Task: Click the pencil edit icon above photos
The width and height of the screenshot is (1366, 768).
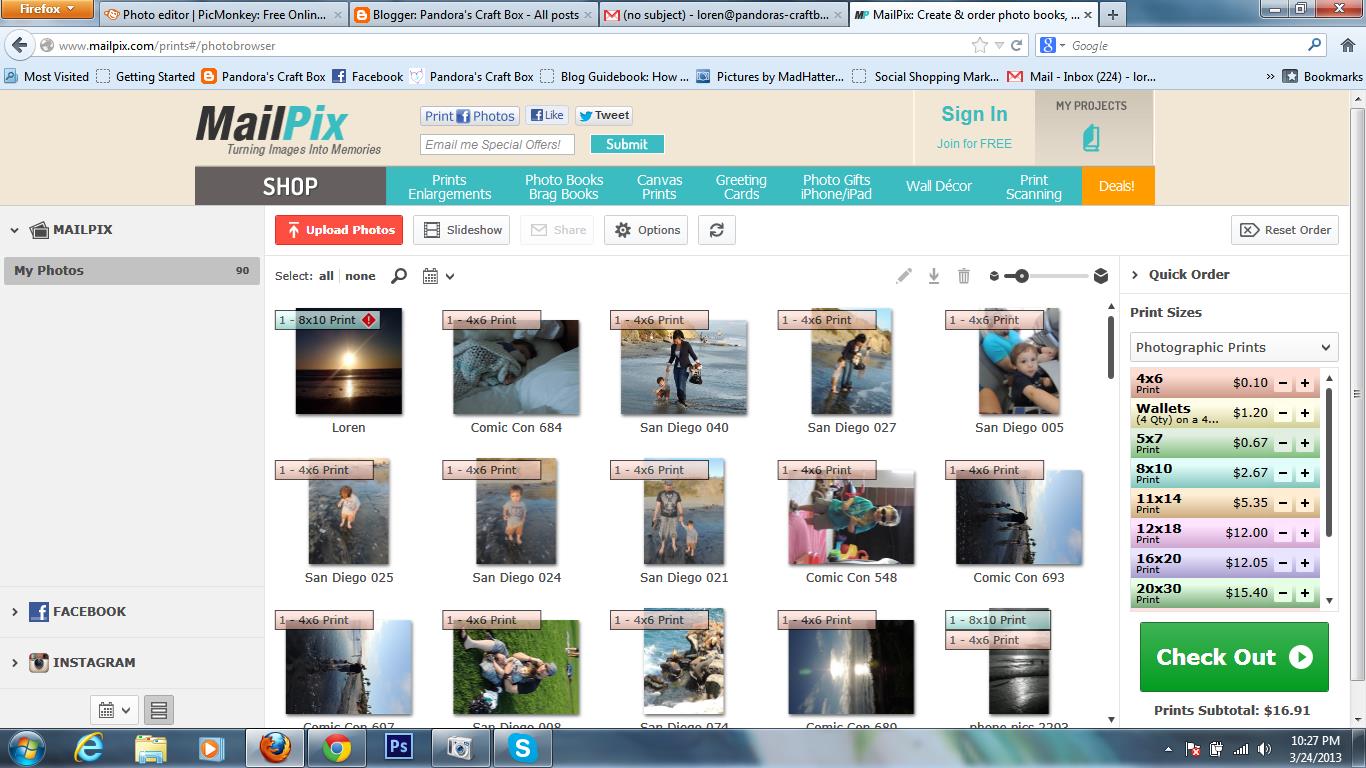Action: (x=904, y=276)
